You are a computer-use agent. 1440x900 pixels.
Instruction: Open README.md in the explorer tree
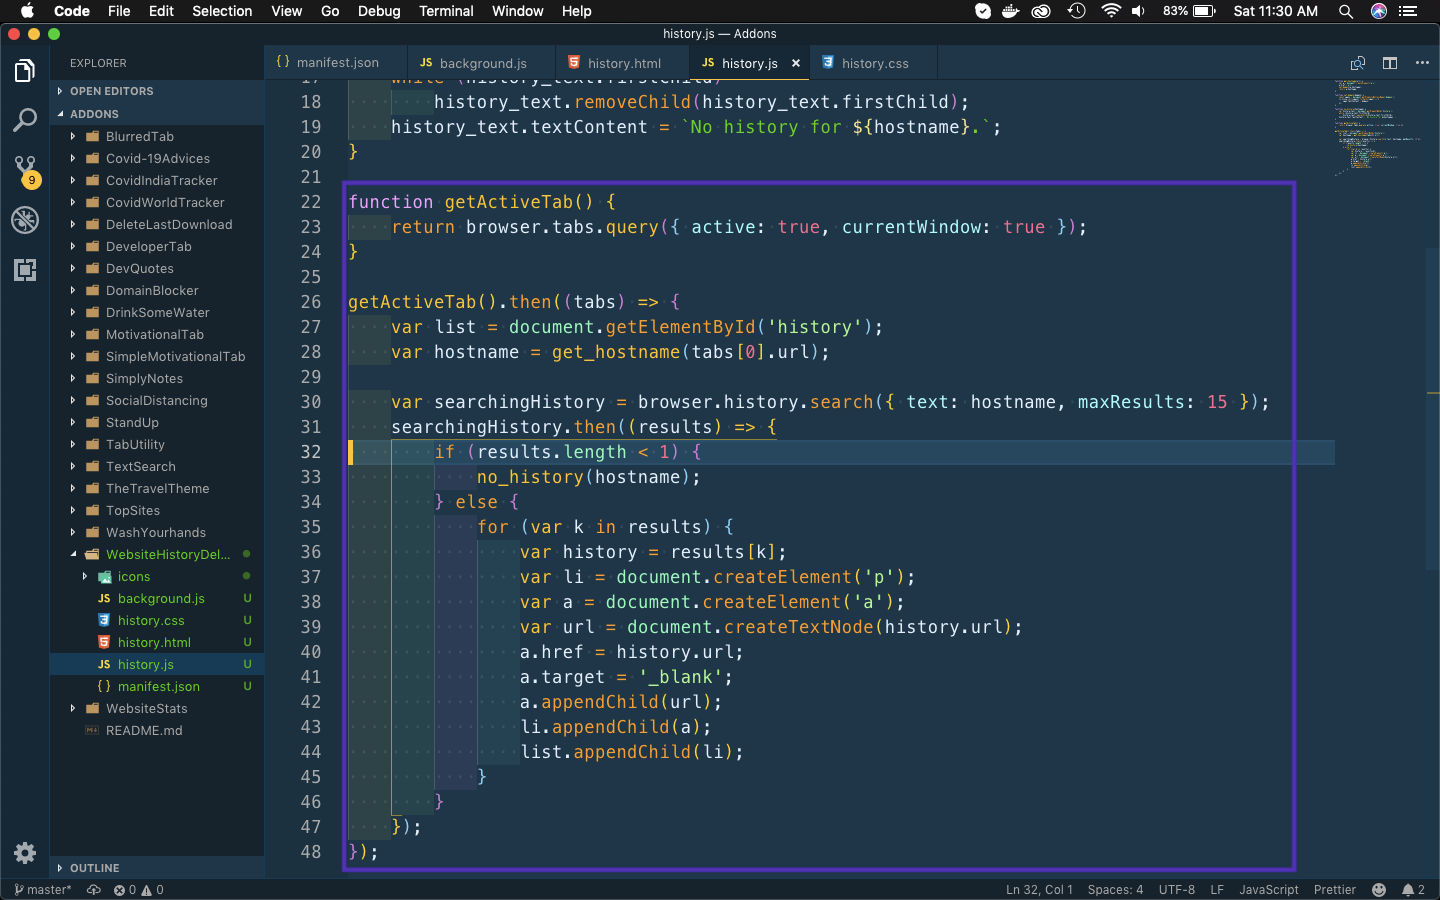[x=157, y=730]
